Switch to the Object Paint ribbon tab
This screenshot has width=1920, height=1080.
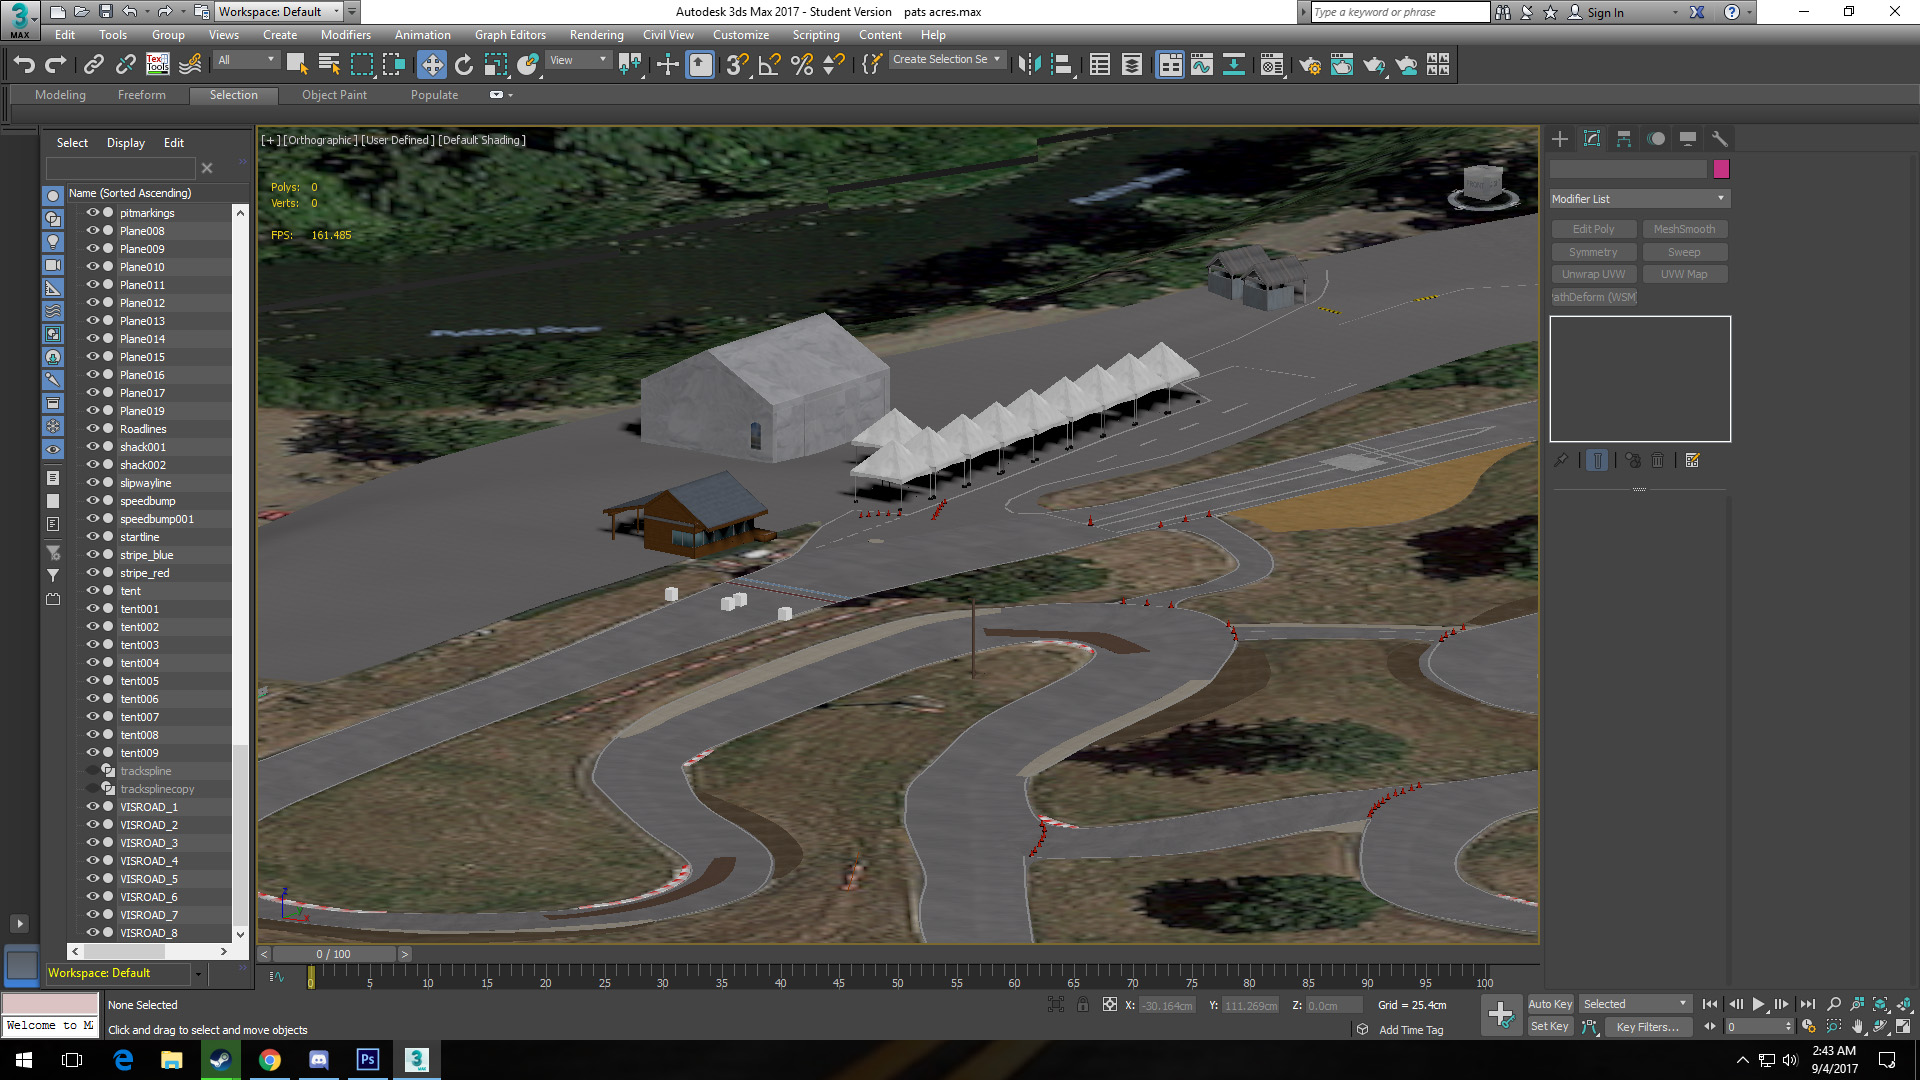point(334,95)
